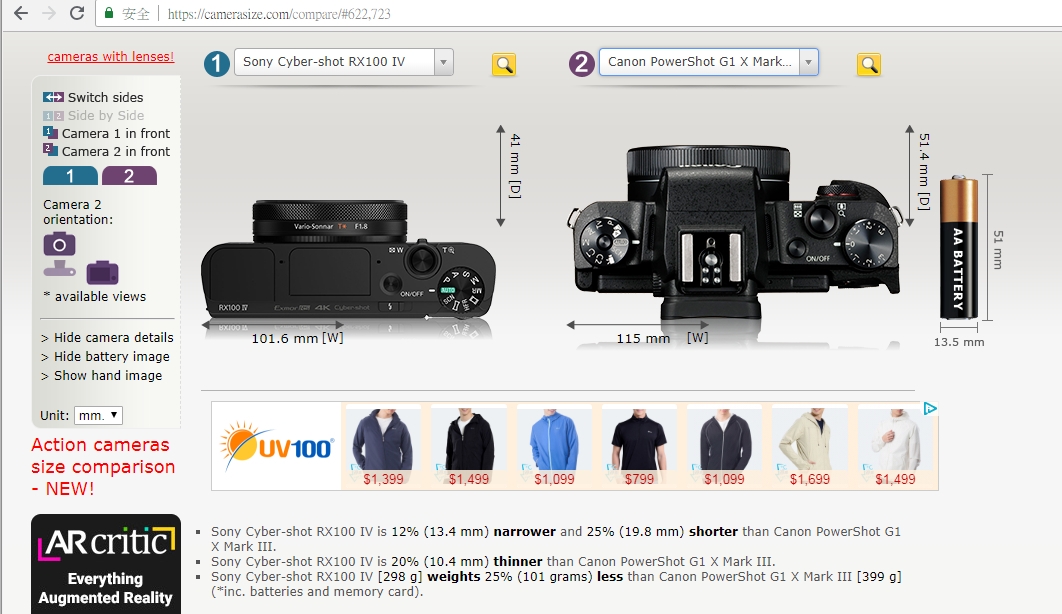The height and width of the screenshot is (614, 1062).
Task: Open the $1,499 black jacket ad item
Action: pos(469,446)
